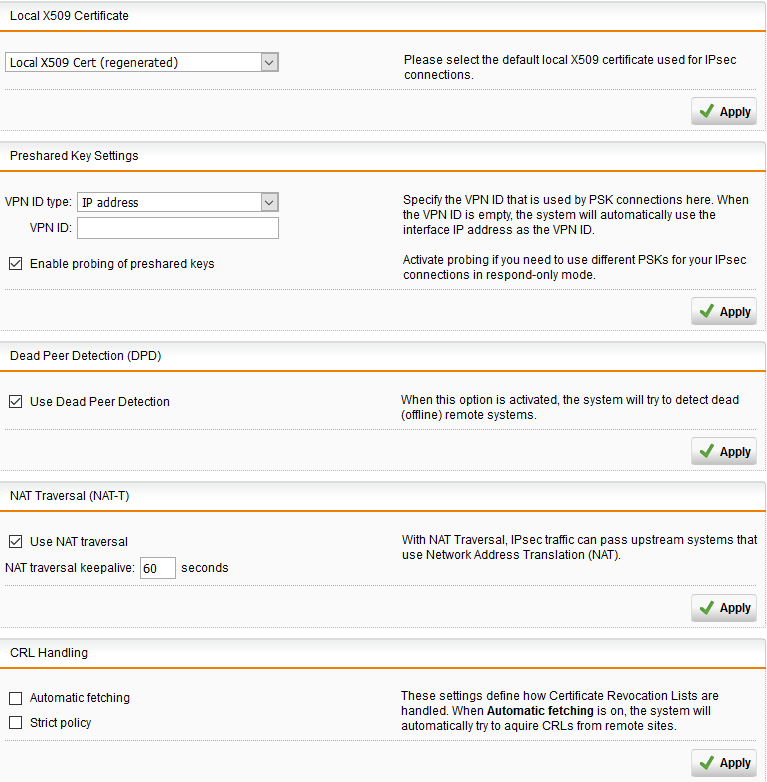
Task: Apply the Local X509 Certificate selection
Action: tap(724, 111)
